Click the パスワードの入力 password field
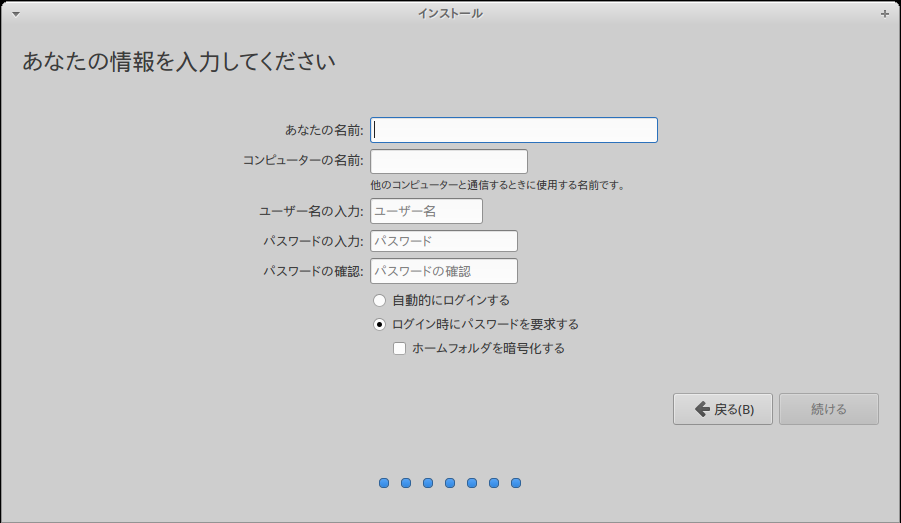This screenshot has height=523, width=901. pyautogui.click(x=444, y=241)
